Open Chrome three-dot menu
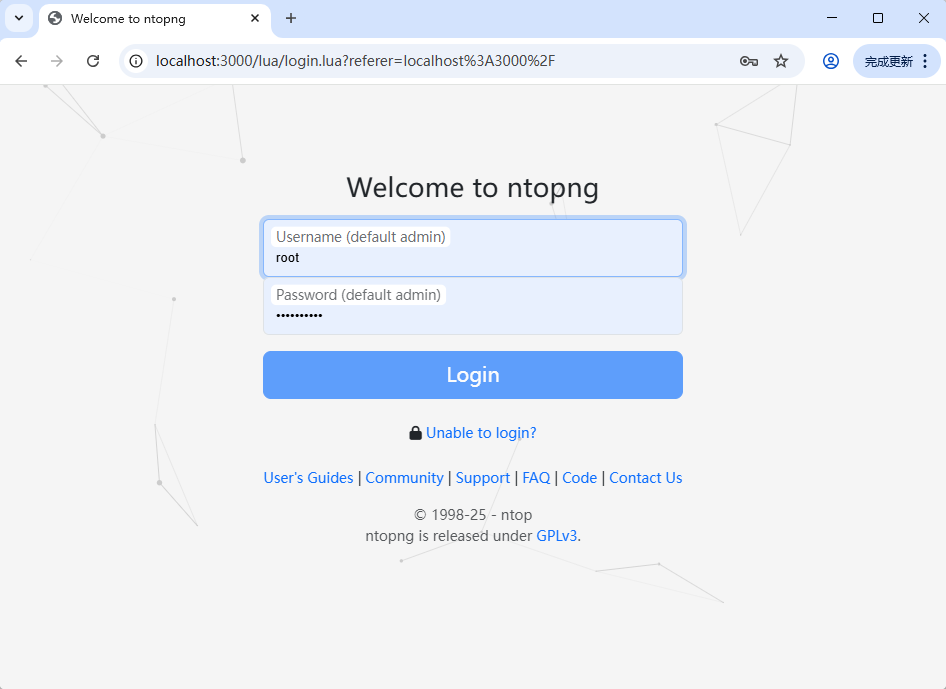The height and width of the screenshot is (689, 946). click(x=925, y=61)
